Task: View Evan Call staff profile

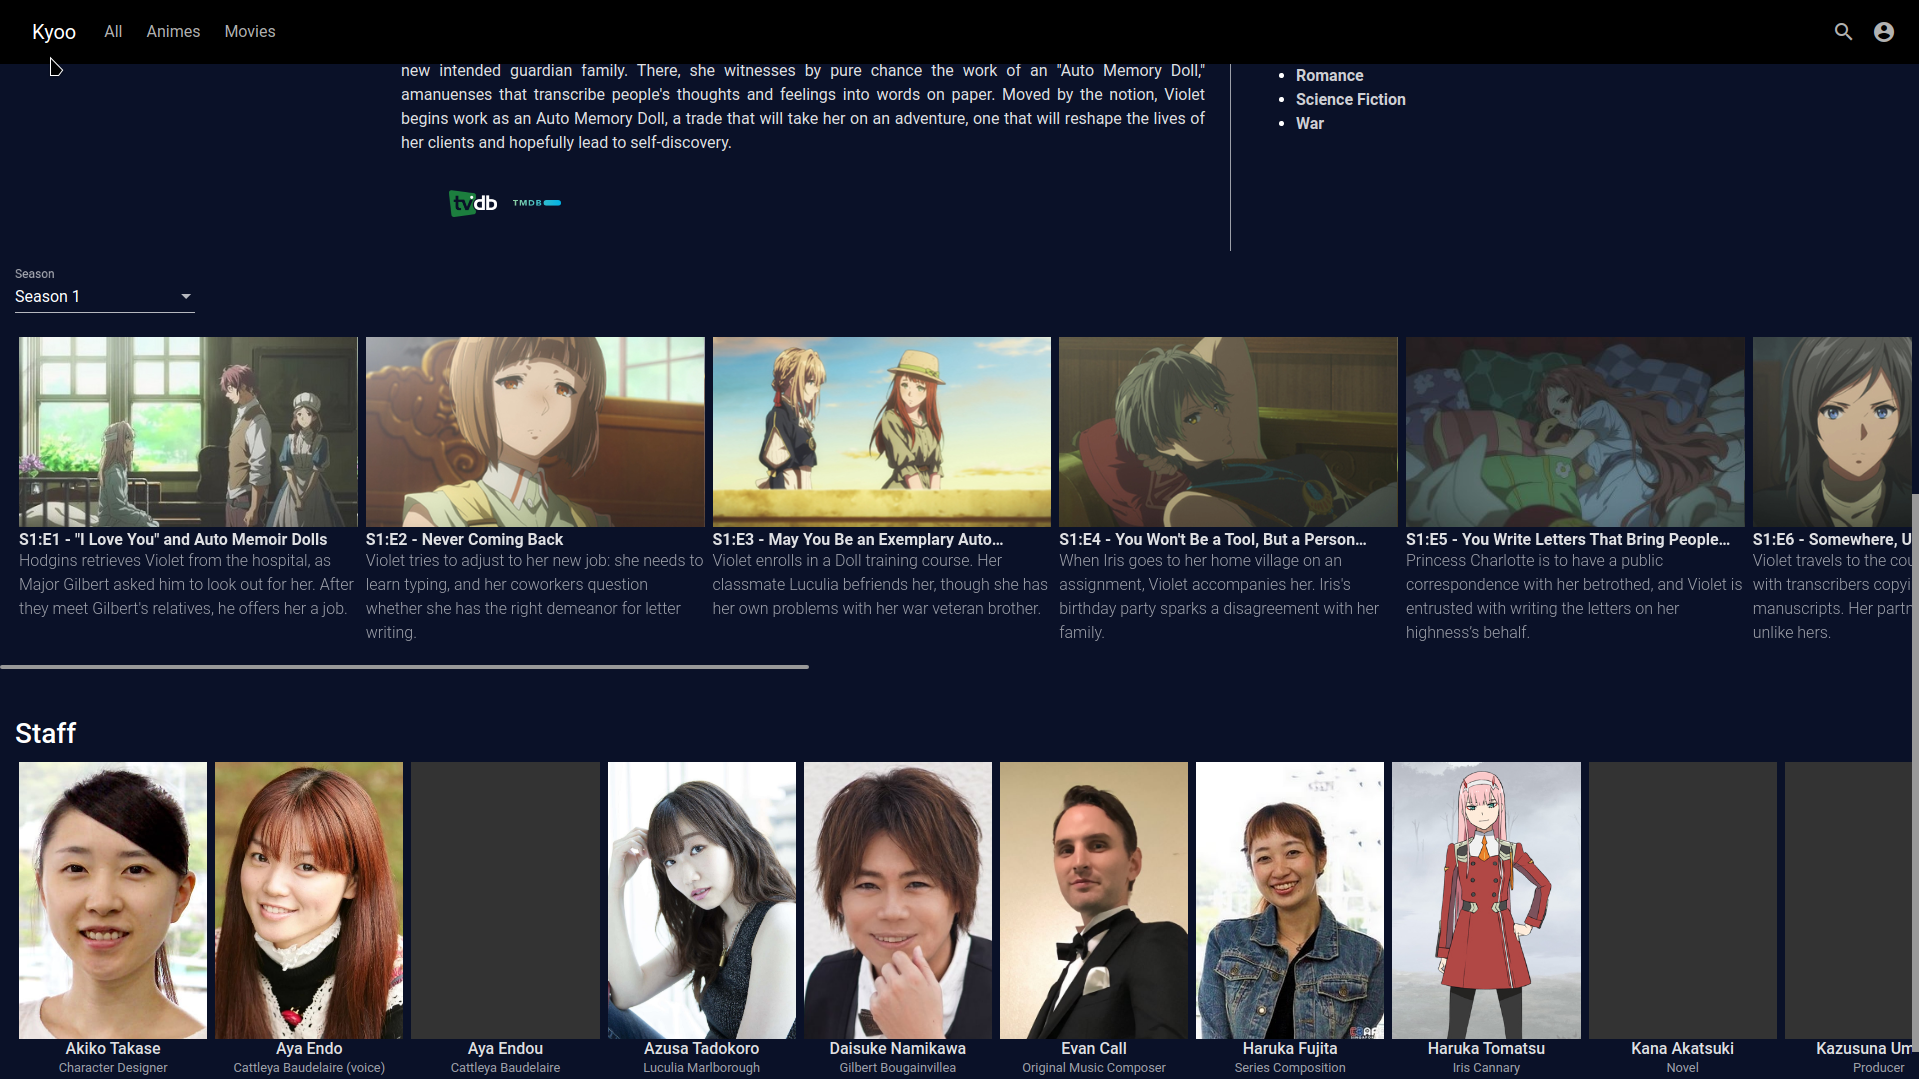Action: click(x=1093, y=899)
